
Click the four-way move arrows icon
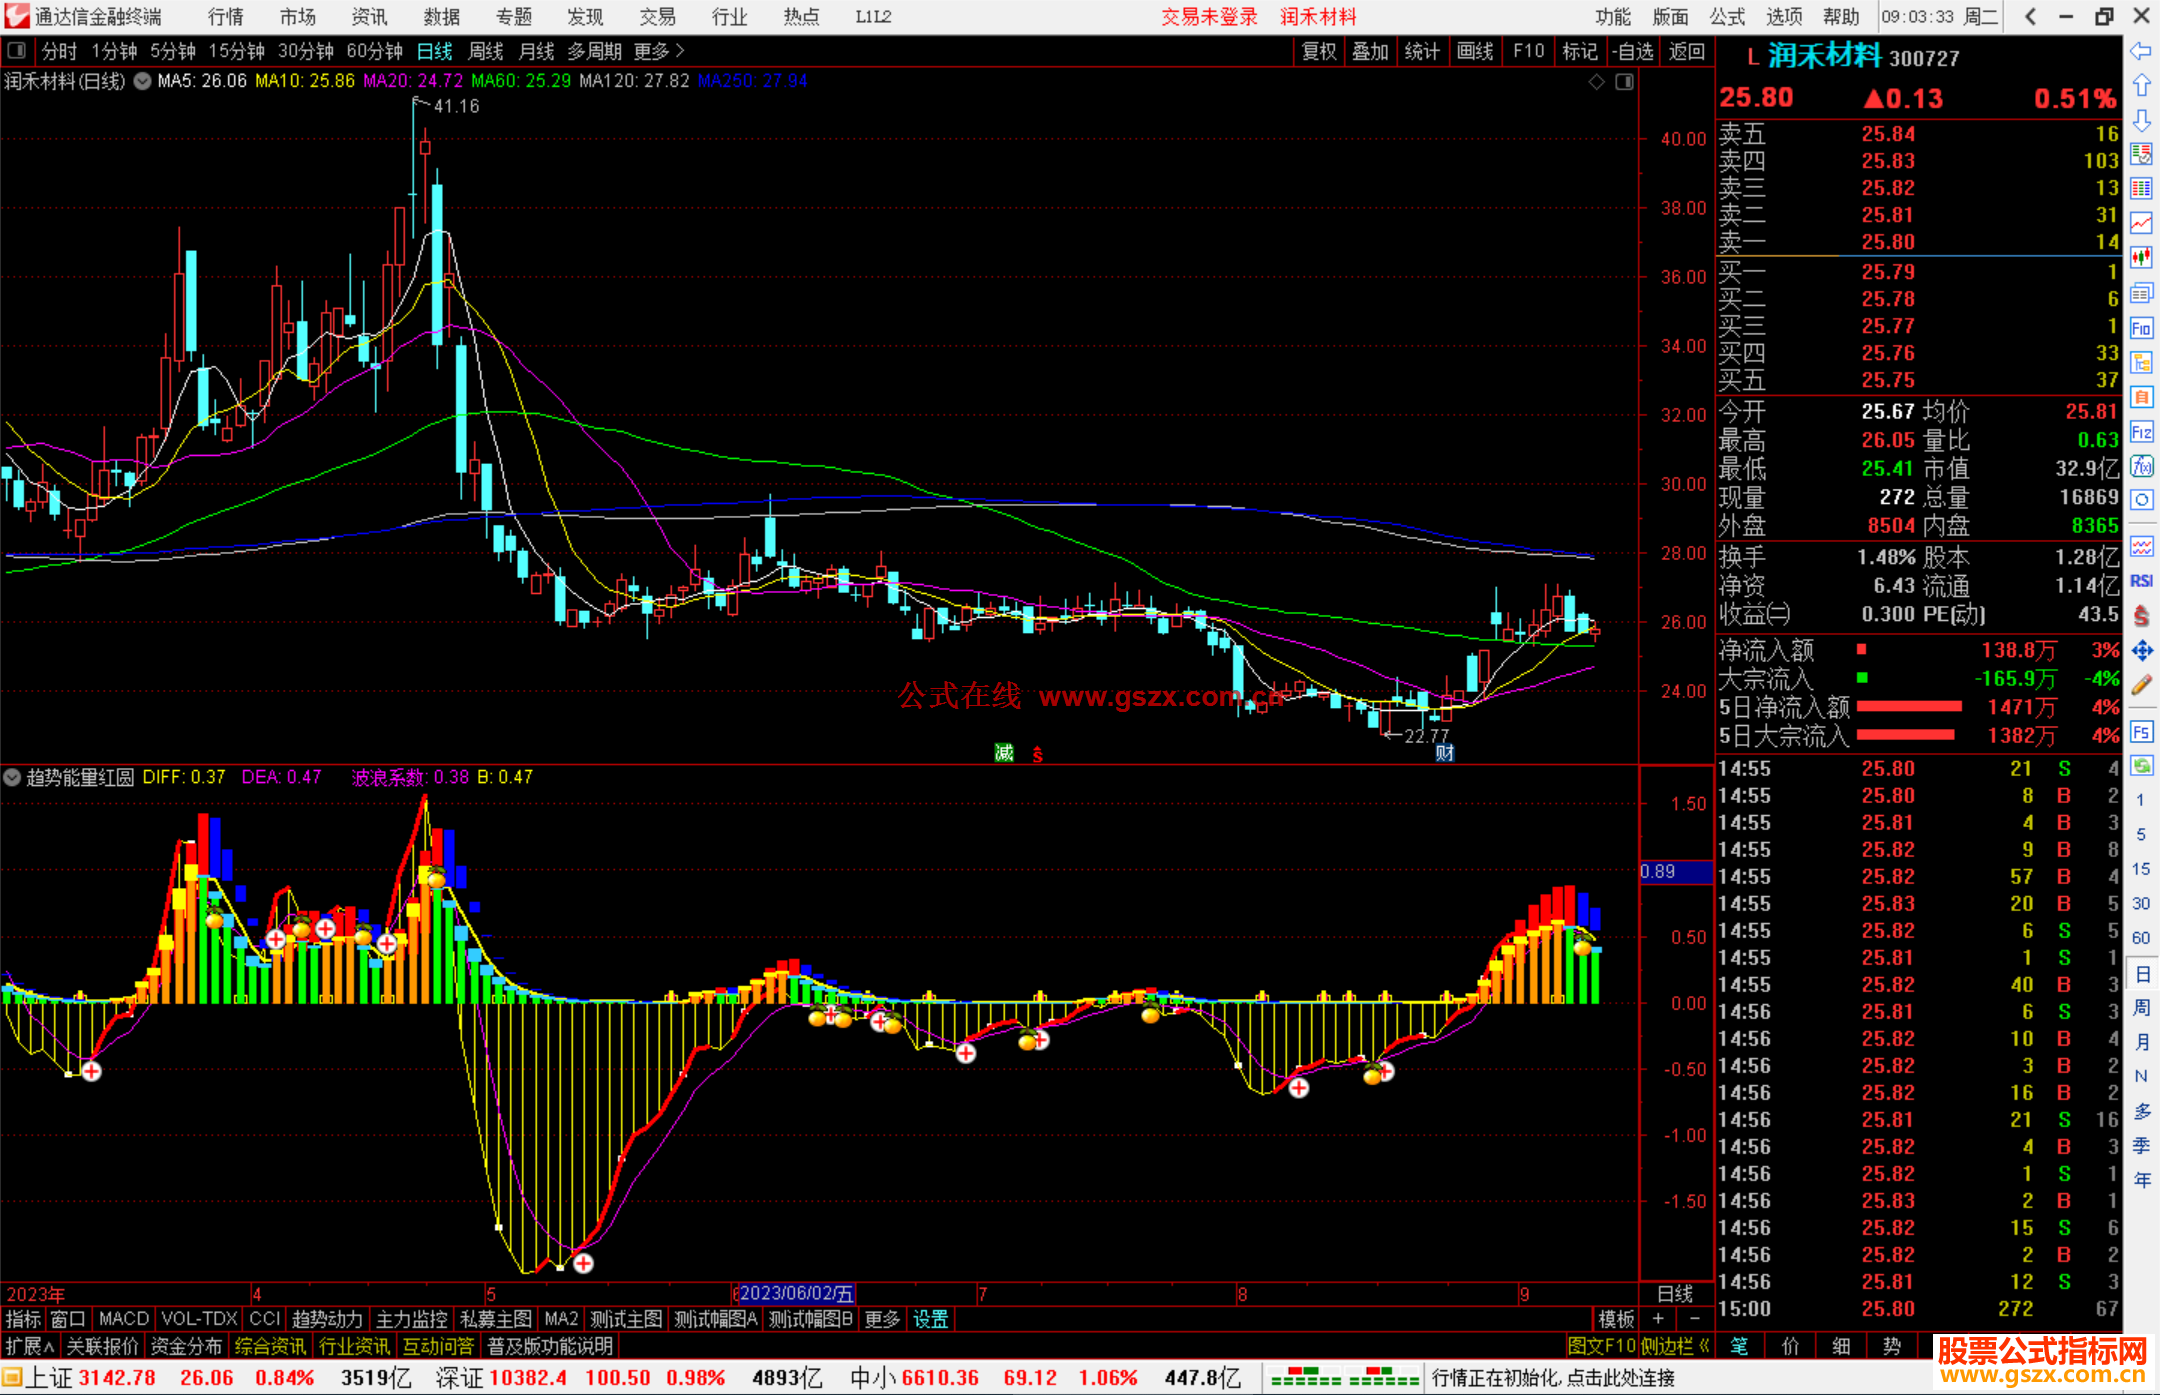[x=2141, y=651]
